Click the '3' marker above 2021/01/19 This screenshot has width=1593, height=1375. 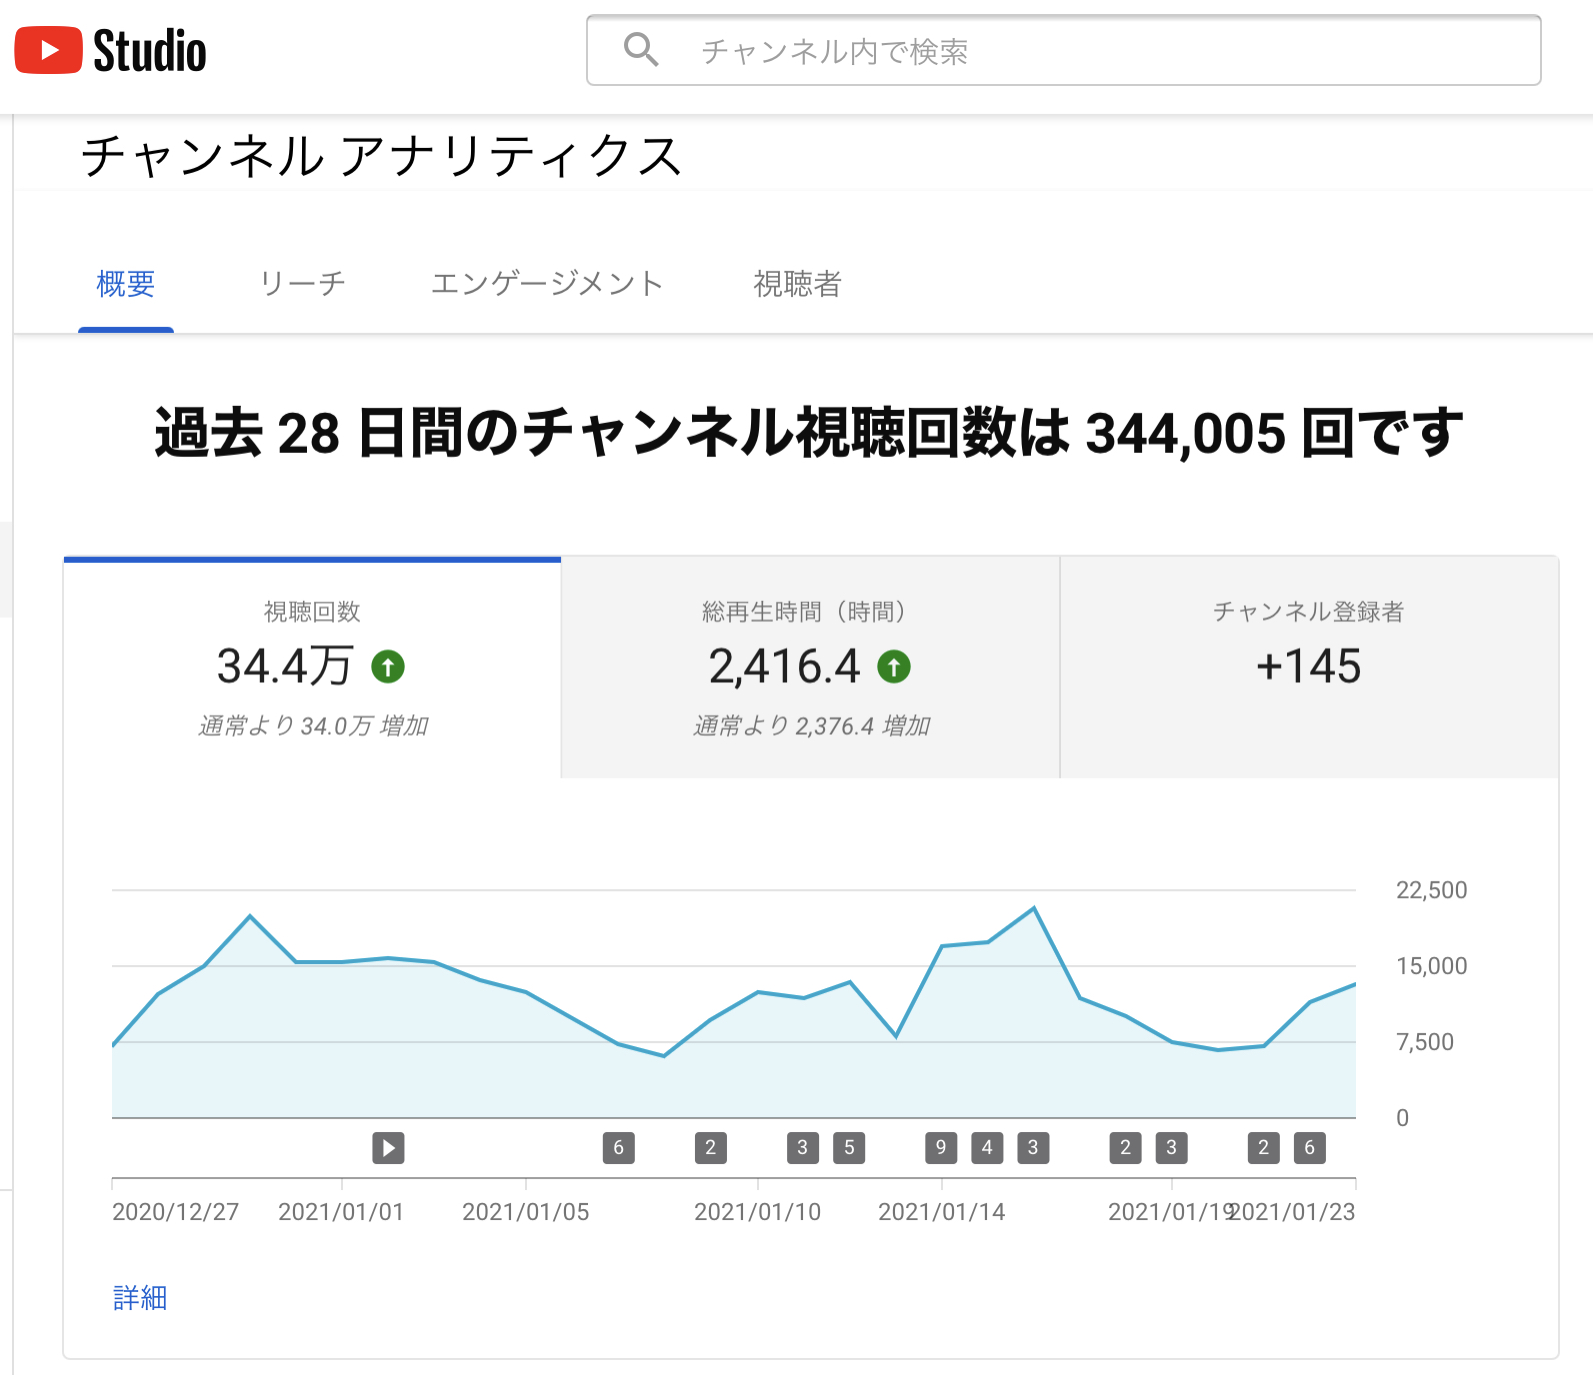coord(1171,1147)
